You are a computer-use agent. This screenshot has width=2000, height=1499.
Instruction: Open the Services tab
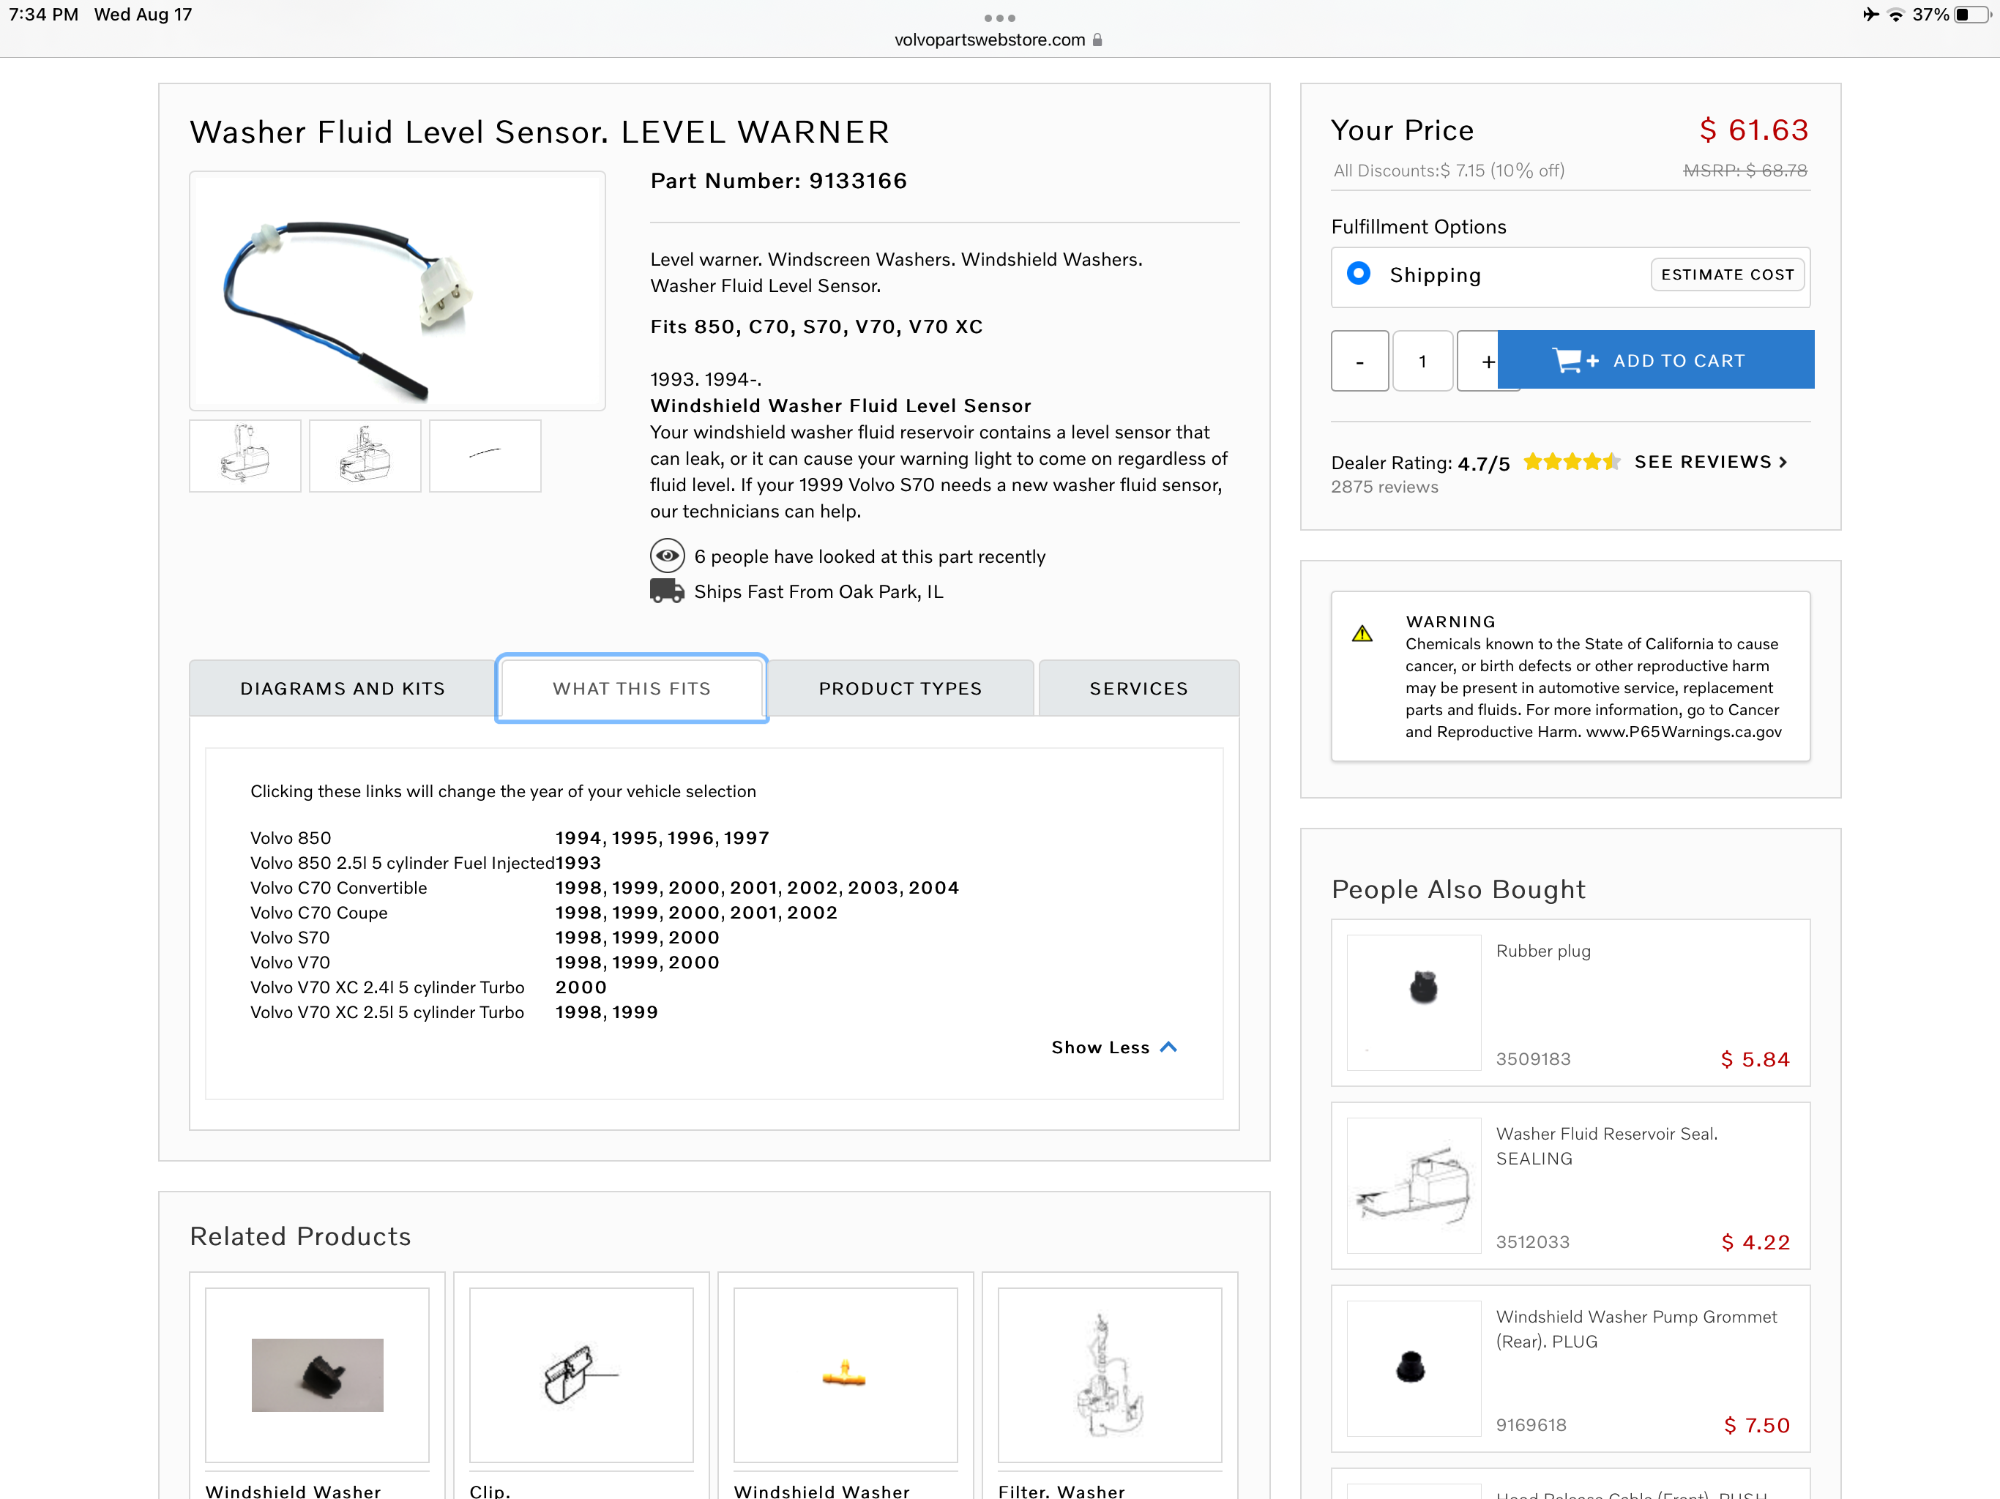click(1138, 688)
